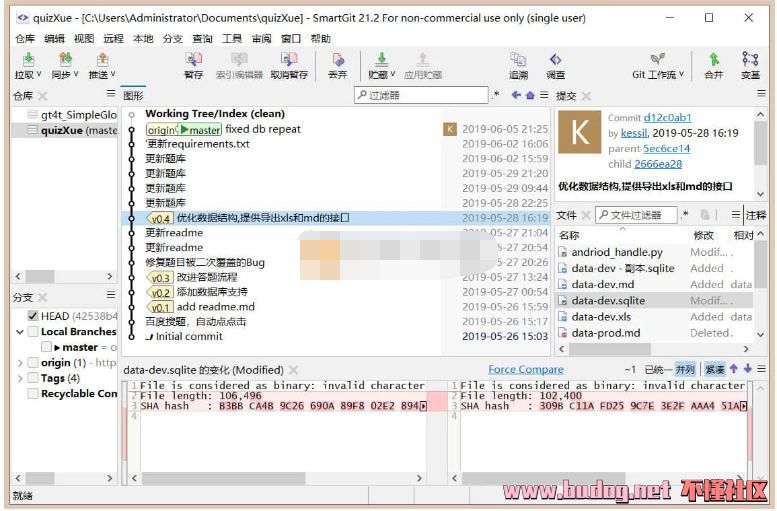This screenshot has height=511, width=777.
Task: Toggle the origin checkbox
Action: [x=33, y=362]
